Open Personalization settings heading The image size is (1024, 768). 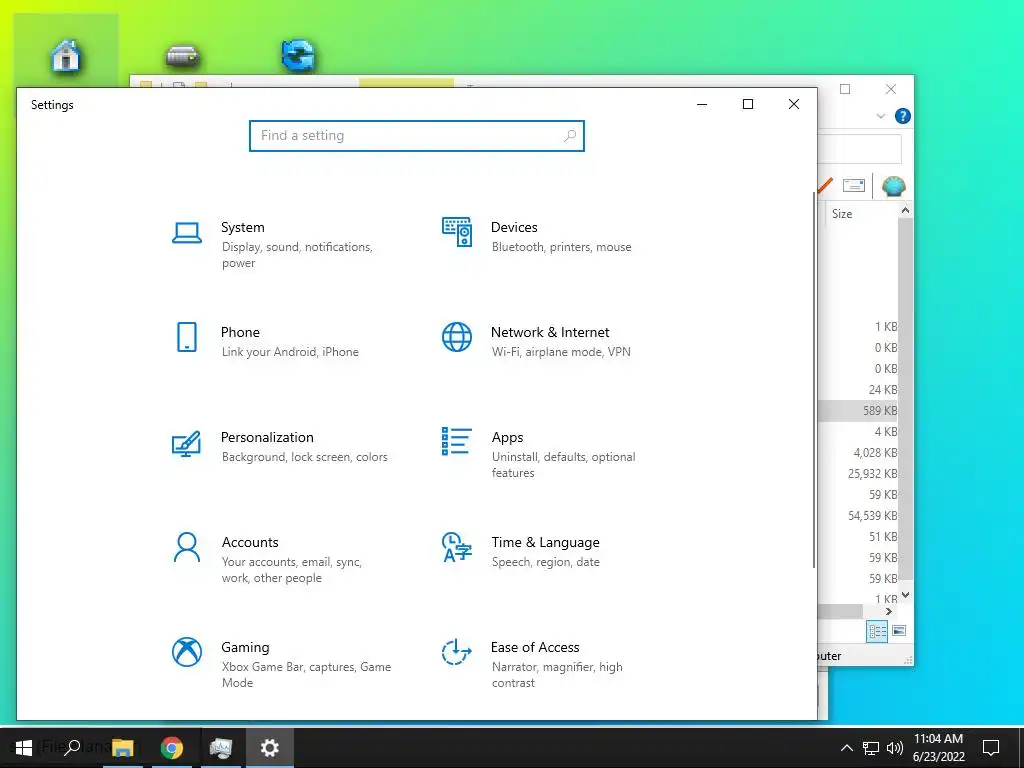click(267, 438)
